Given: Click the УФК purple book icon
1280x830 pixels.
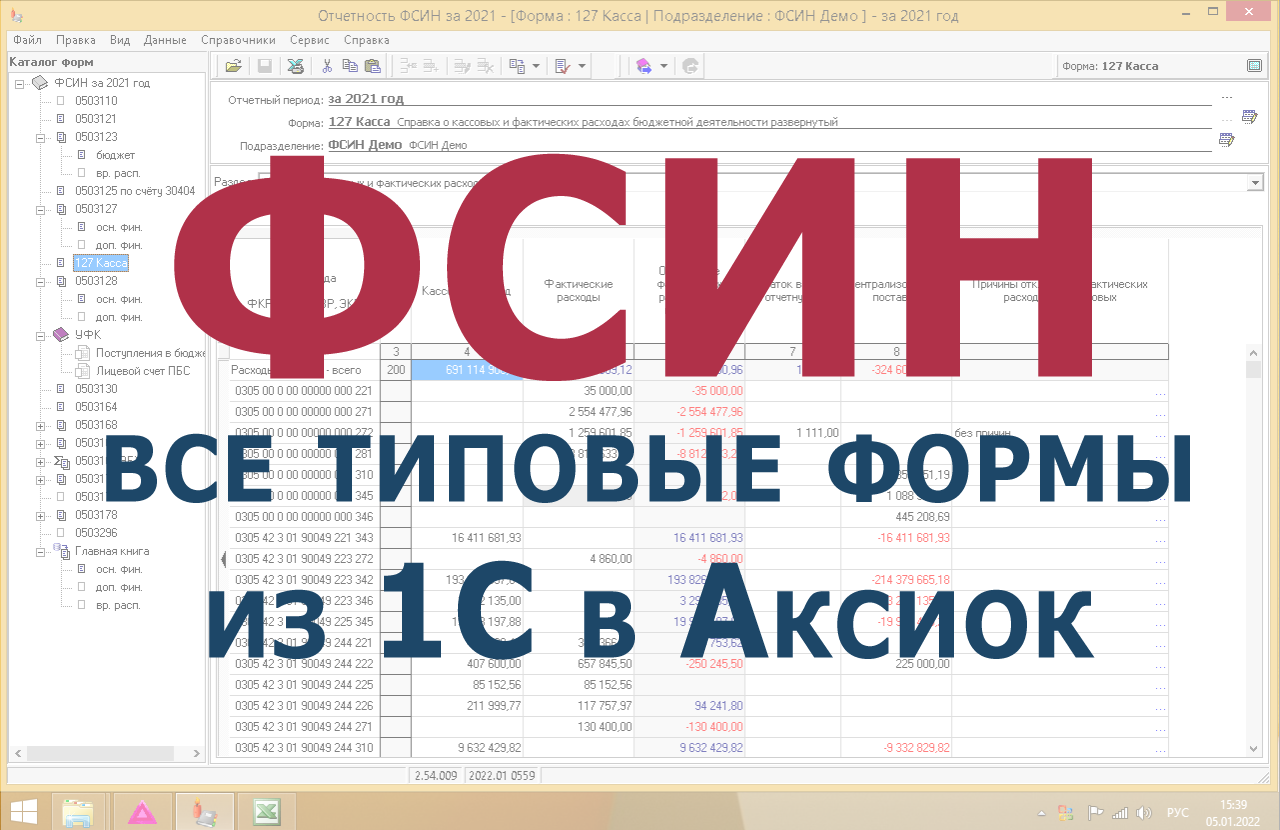Looking at the screenshot, I should click(61, 335).
